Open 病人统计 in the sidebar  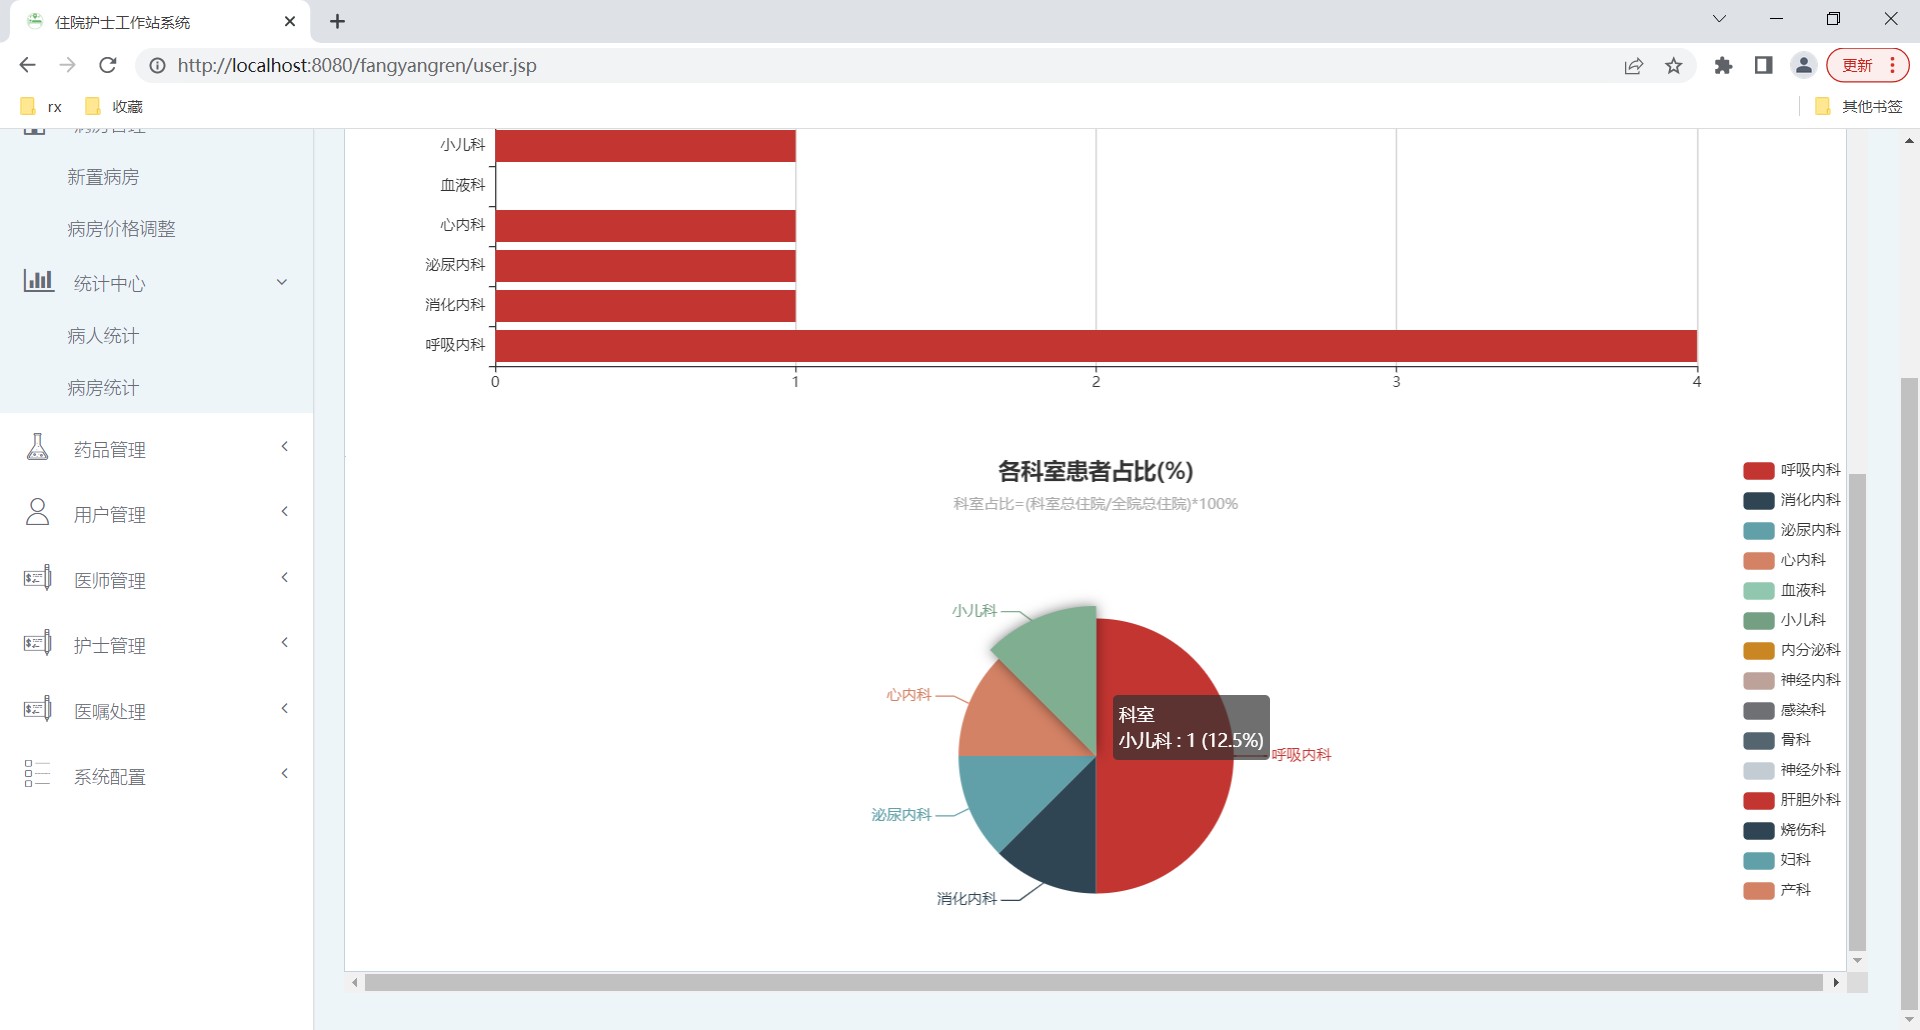click(103, 336)
